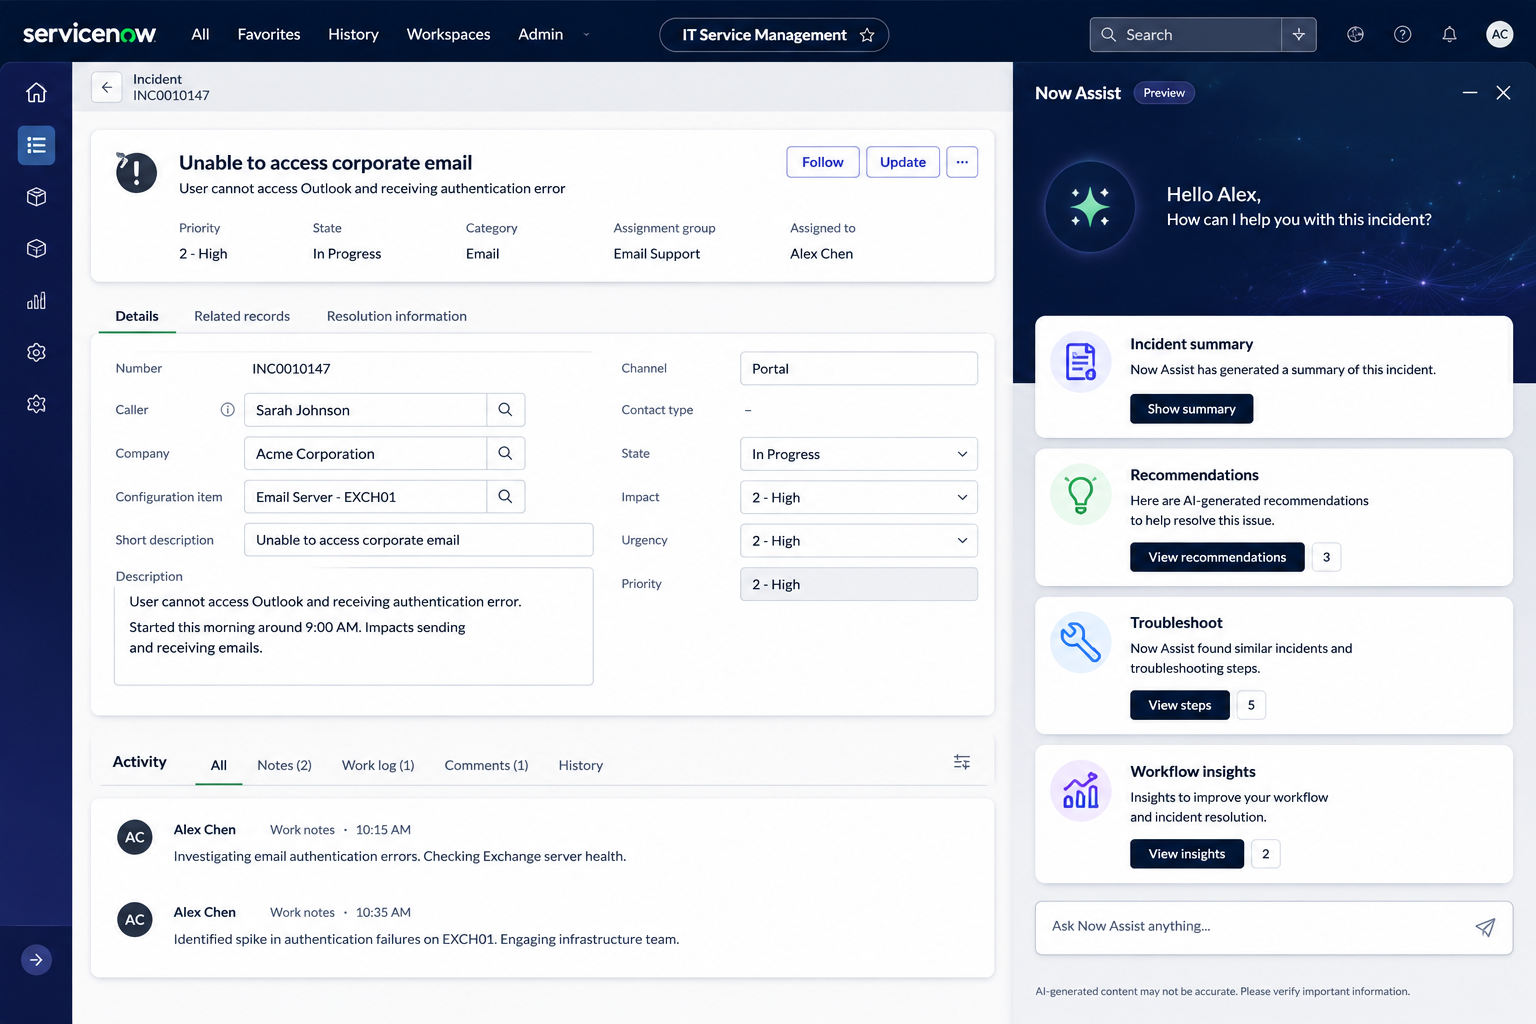This screenshot has height=1024, width=1536.
Task: Click the recommendations count badge 3
Action: click(1326, 557)
